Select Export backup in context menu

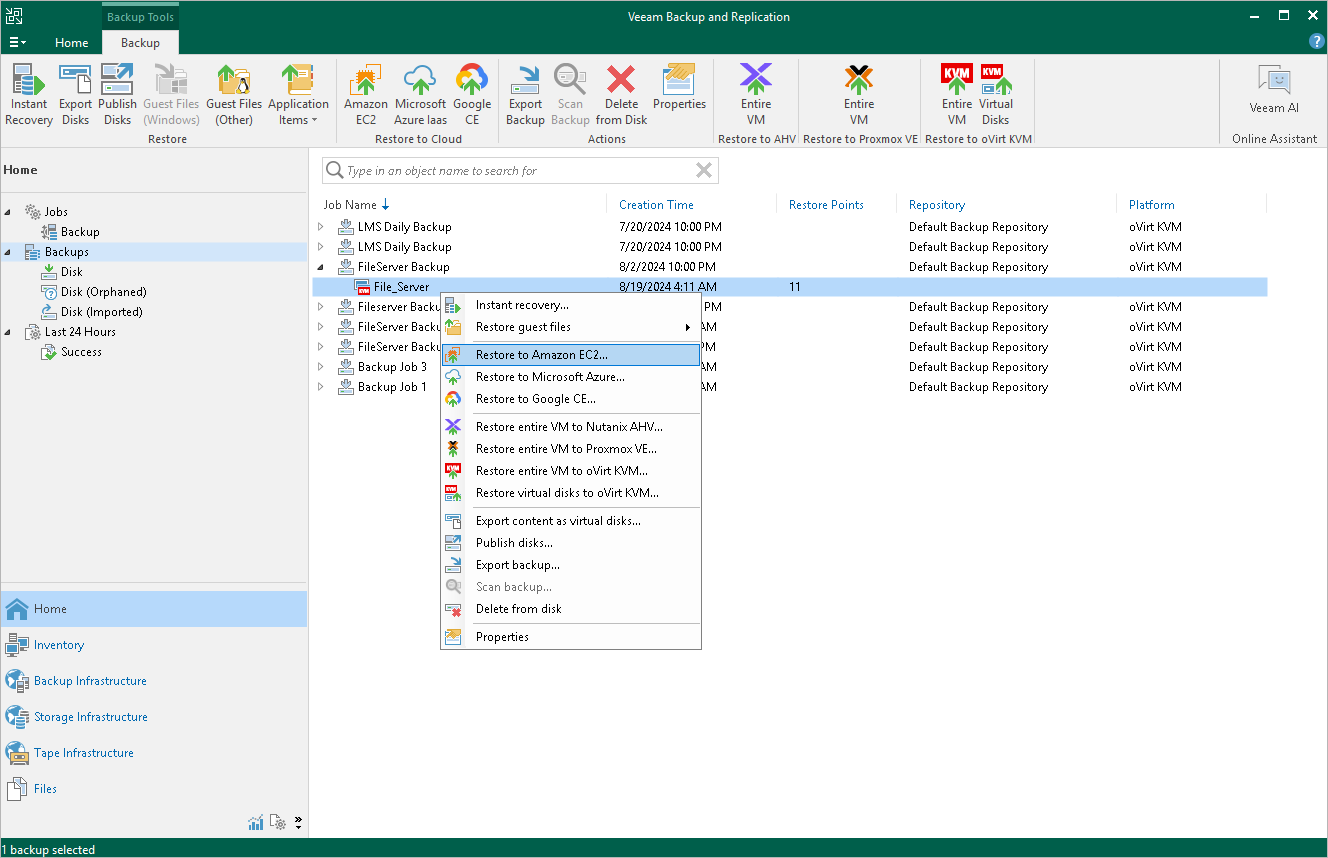[571, 565]
